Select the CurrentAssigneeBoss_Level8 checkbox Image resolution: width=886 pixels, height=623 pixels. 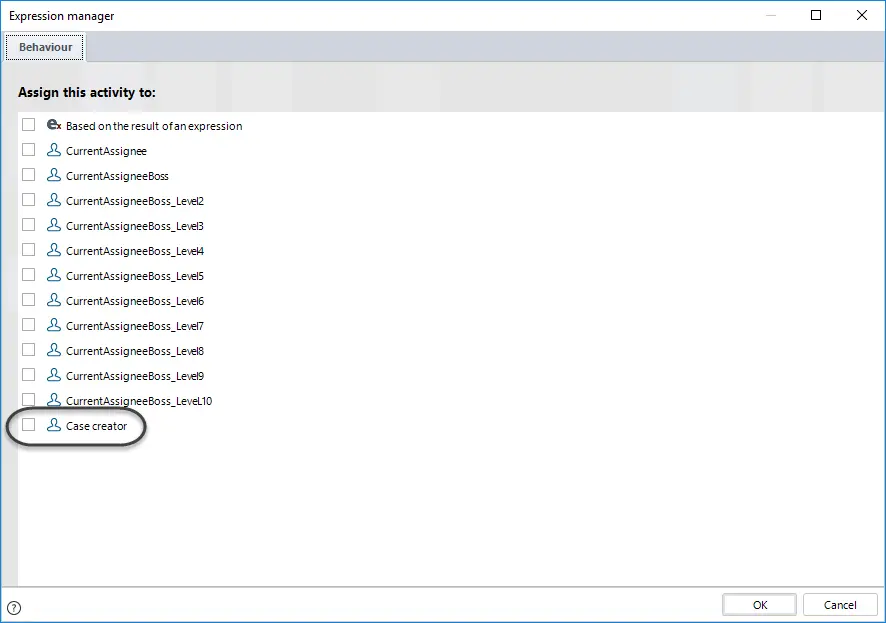(28, 350)
